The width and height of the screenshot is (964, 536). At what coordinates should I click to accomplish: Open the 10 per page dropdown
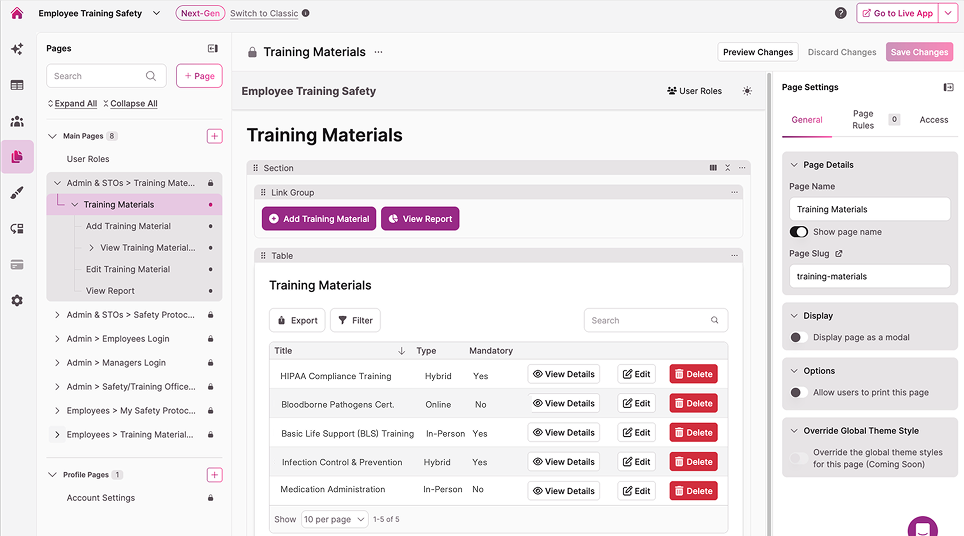[331, 520]
